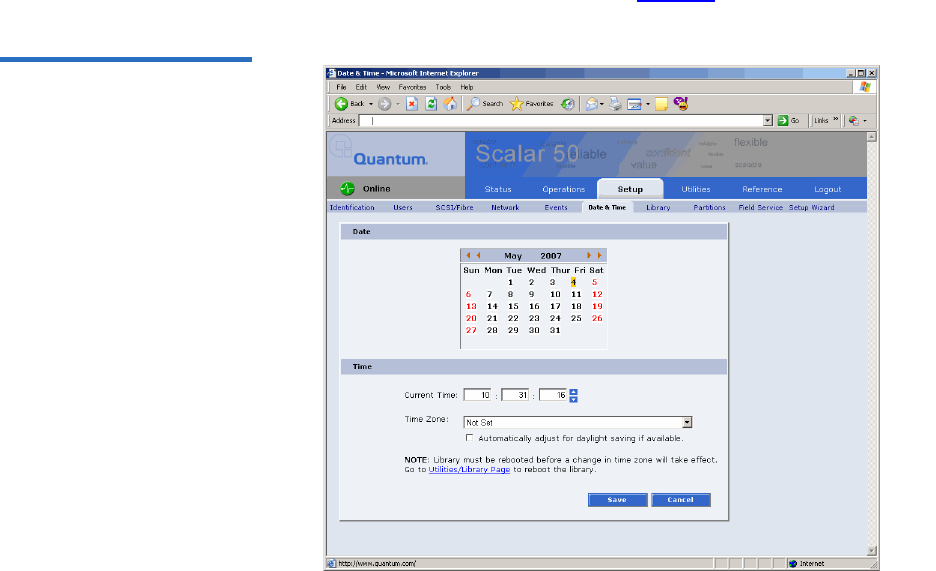The image size is (936, 571).
Task: Switch to the Reference tab
Action: point(762,189)
